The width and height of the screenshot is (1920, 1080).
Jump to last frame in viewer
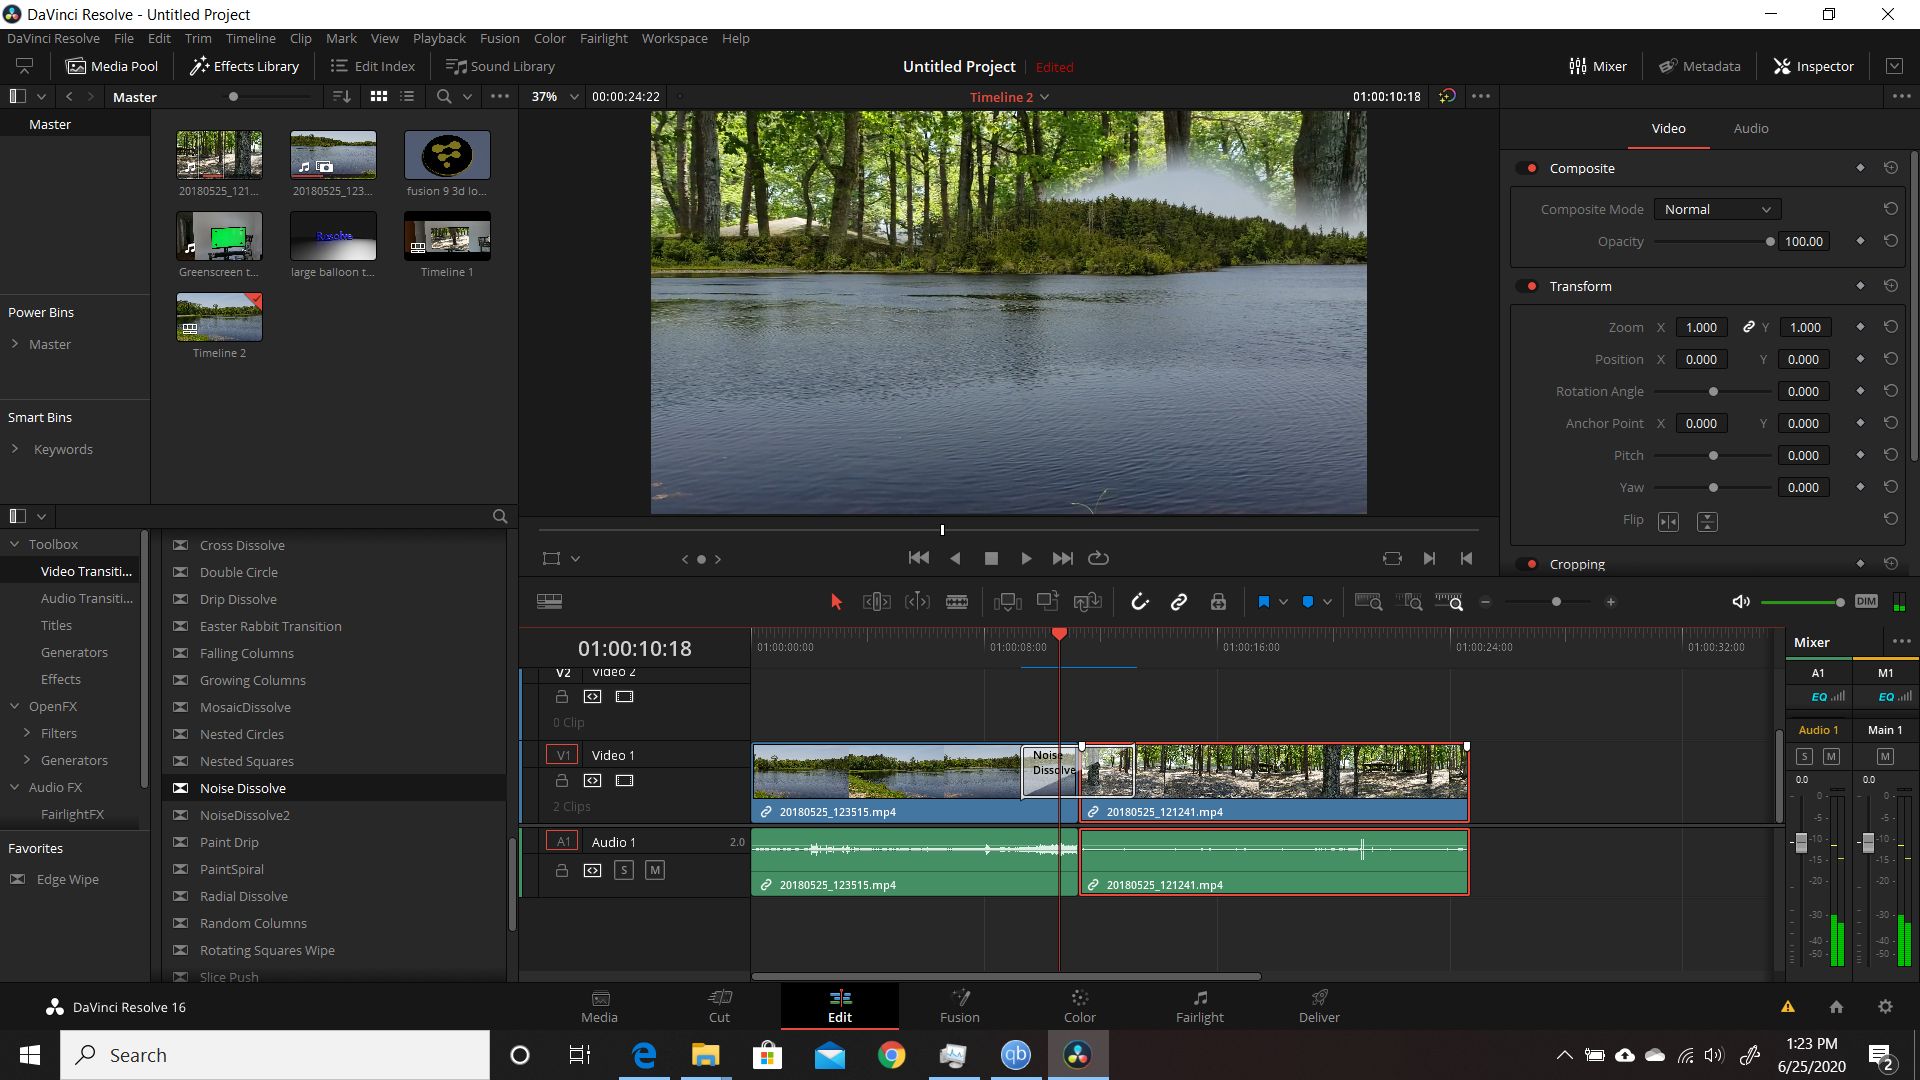(1062, 558)
